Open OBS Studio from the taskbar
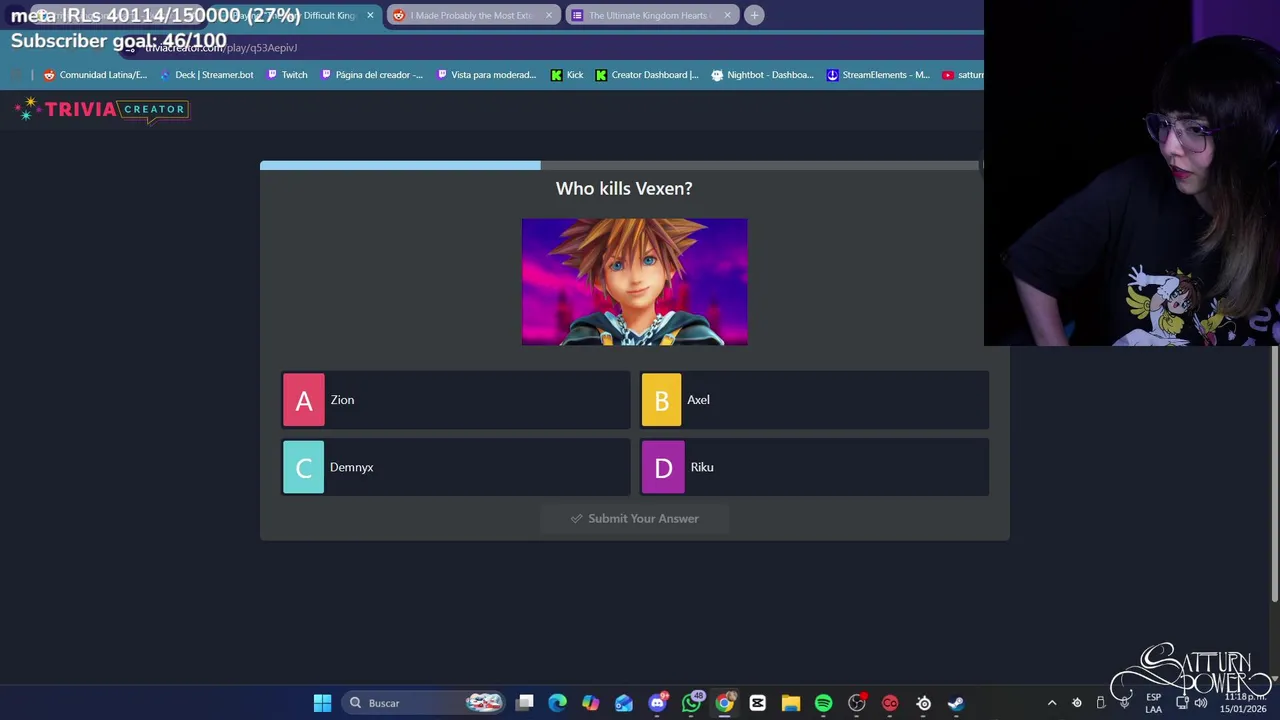Image resolution: width=1280 pixels, height=720 pixels. (857, 703)
